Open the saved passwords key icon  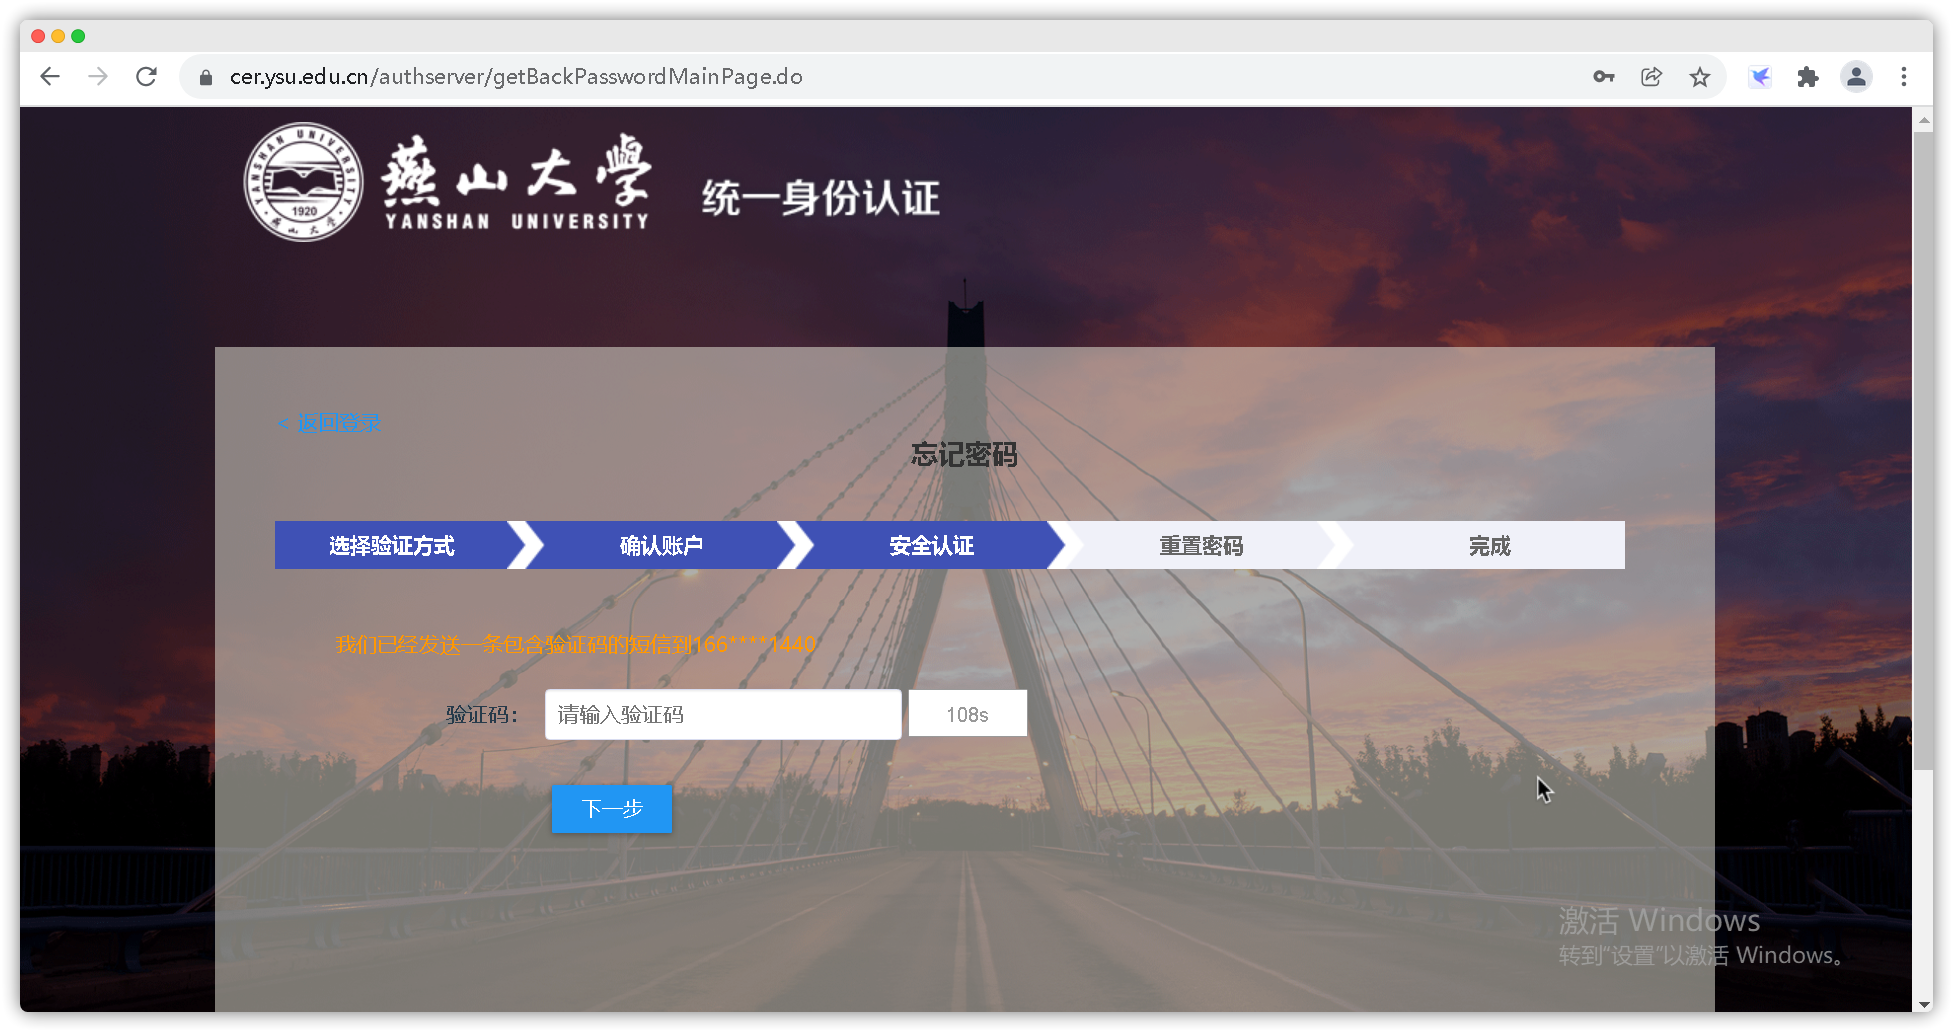[x=1603, y=77]
